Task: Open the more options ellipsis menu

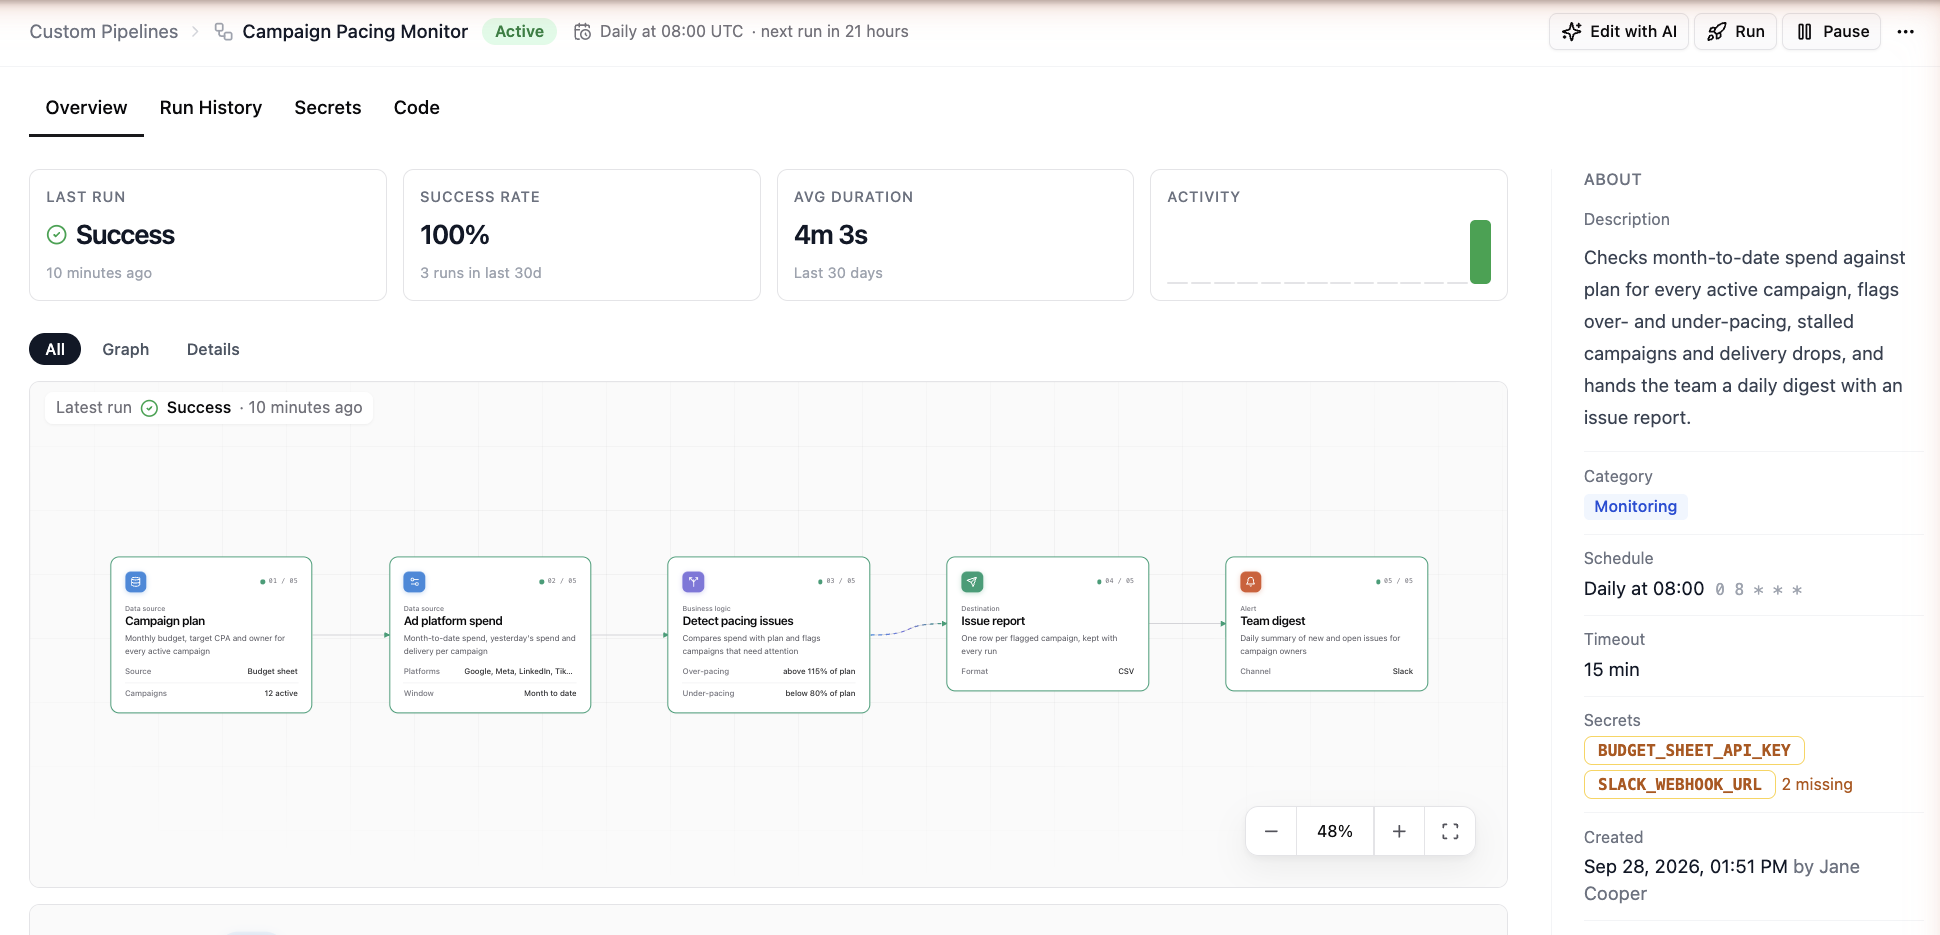Action: pos(1906,32)
